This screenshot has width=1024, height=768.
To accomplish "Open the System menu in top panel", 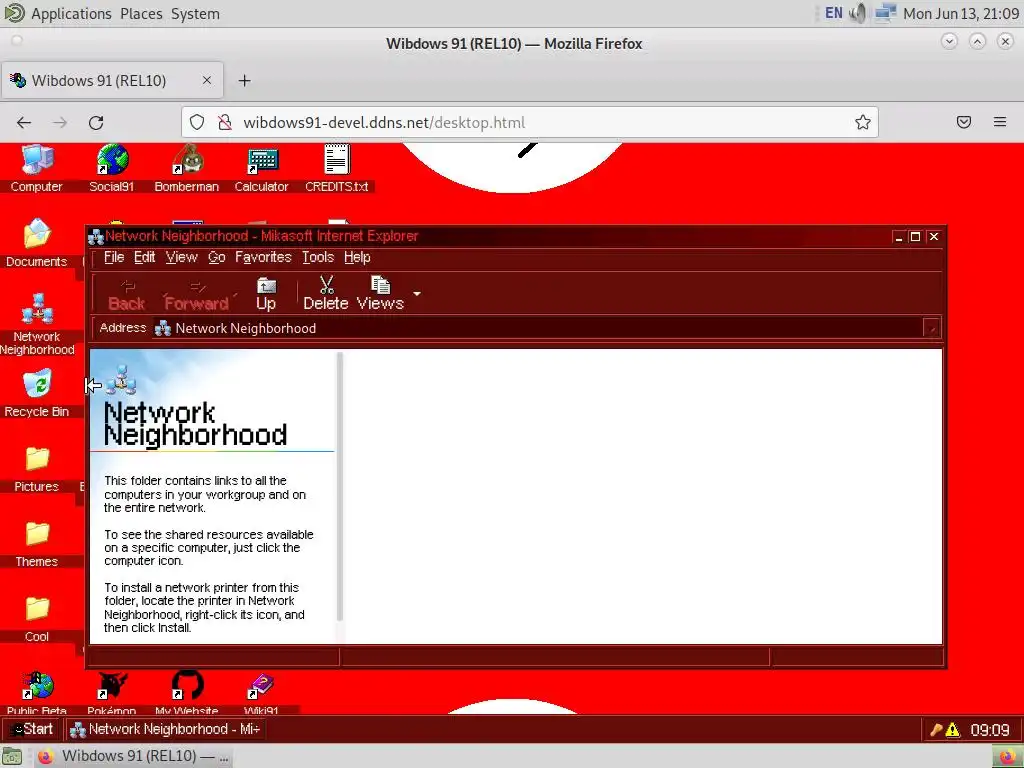I will coord(195,14).
